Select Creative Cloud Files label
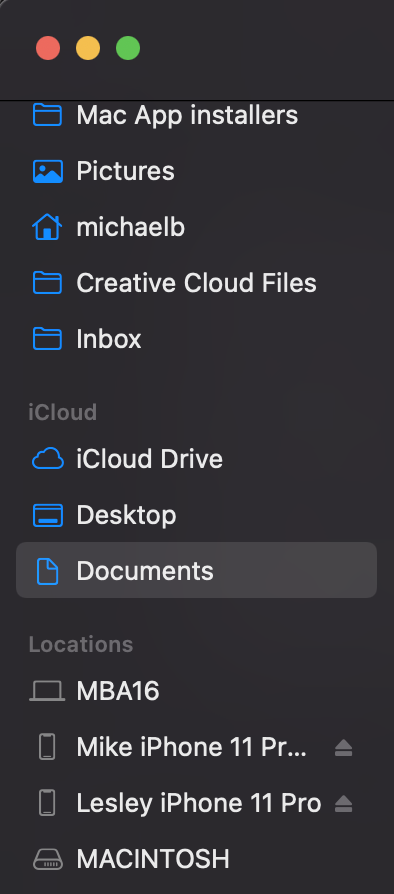This screenshot has width=394, height=894. pos(196,283)
